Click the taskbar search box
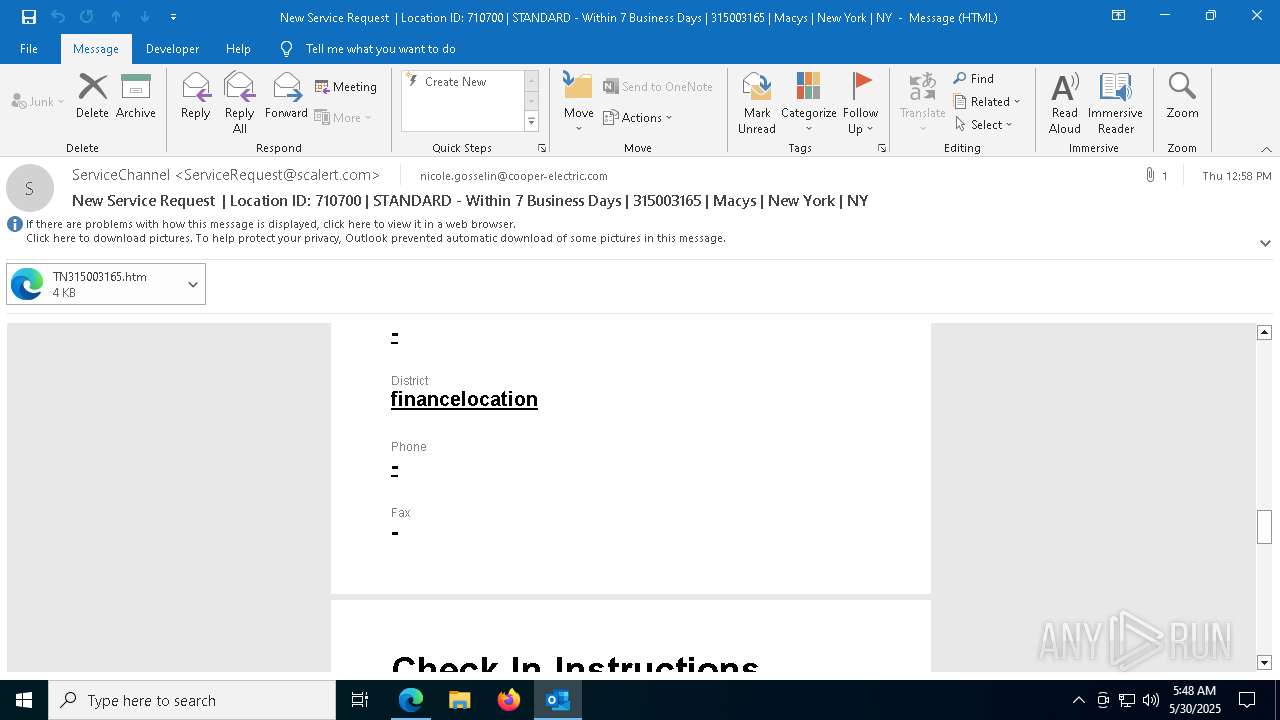 click(192, 700)
